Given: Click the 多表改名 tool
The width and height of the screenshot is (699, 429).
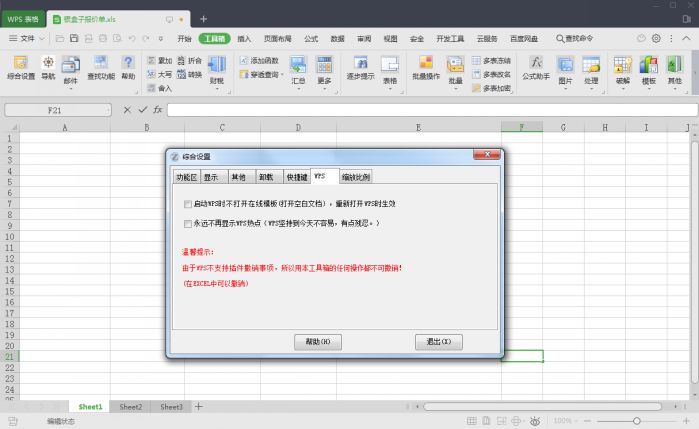Looking at the screenshot, I should 491,74.
